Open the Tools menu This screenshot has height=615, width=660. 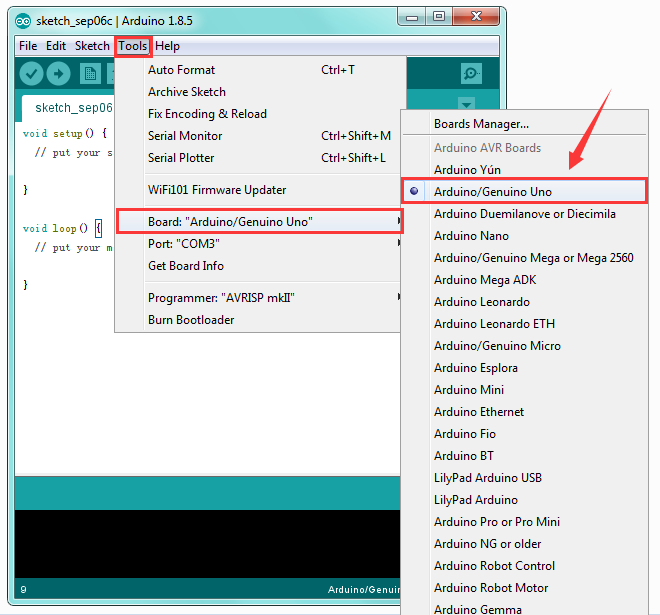coord(133,46)
